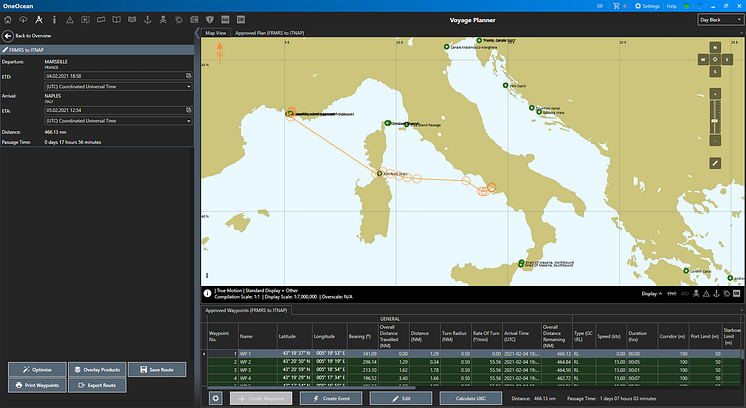746x408 pixels.
Task: Click the Print Waypoints button
Action: click(x=37, y=385)
